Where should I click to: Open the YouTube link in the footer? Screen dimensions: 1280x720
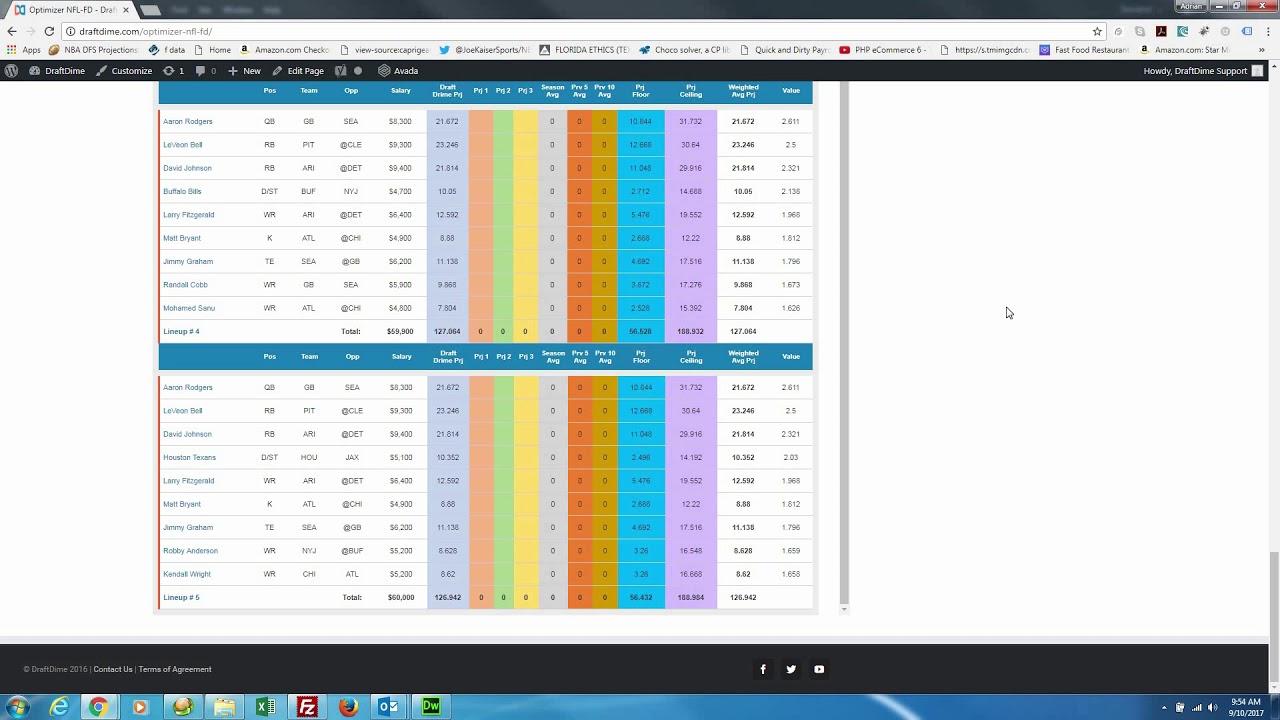819,669
